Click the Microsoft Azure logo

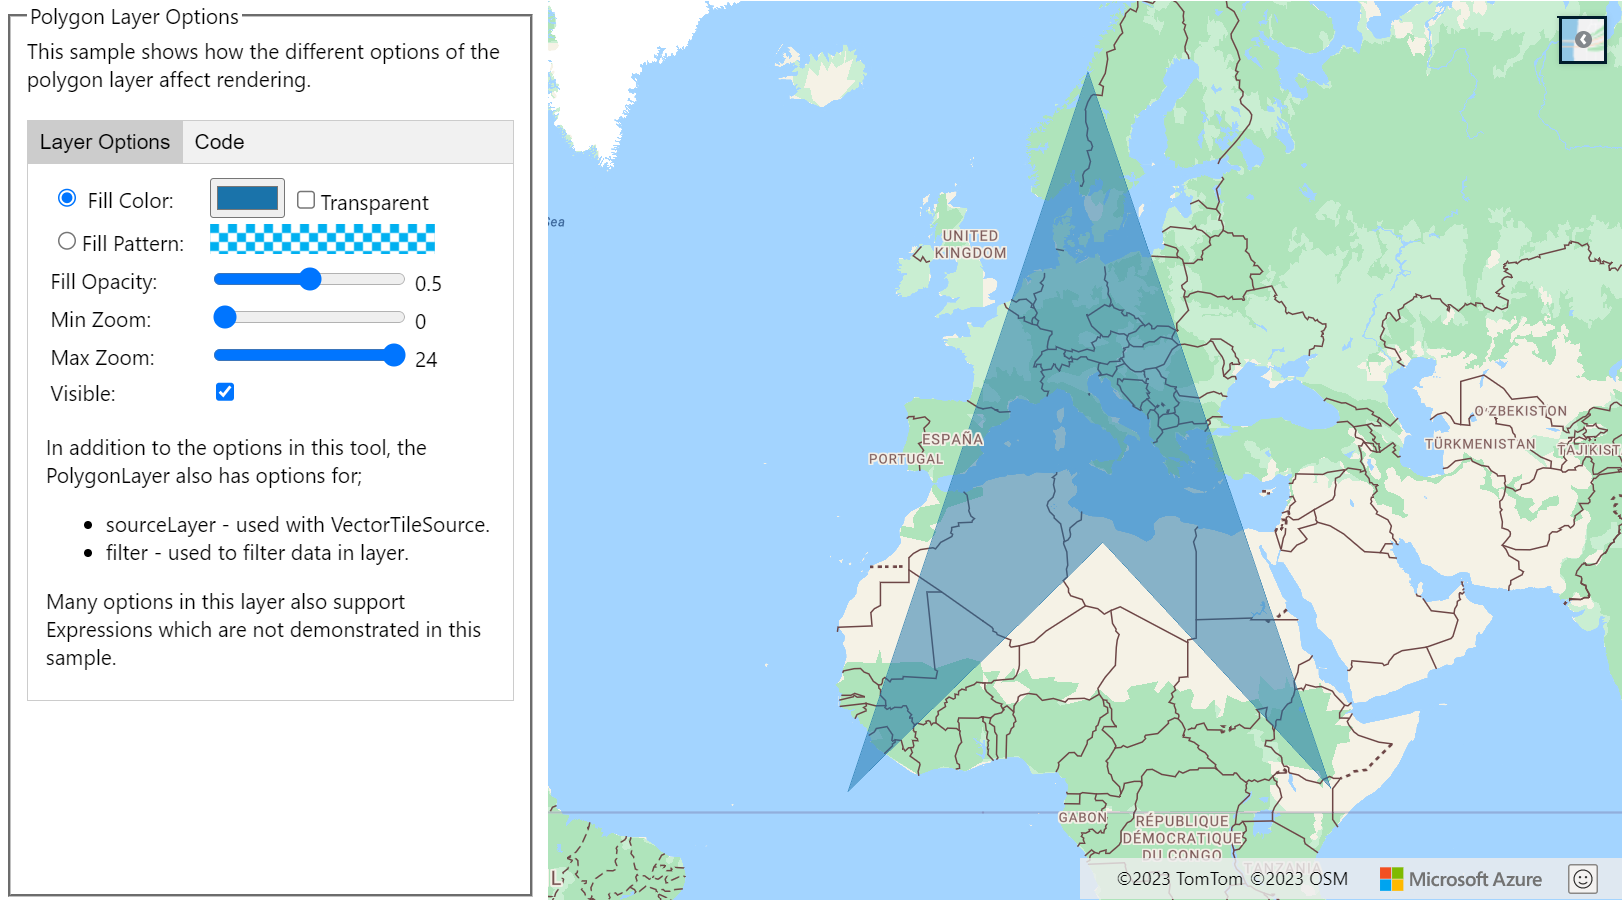(x=1461, y=879)
